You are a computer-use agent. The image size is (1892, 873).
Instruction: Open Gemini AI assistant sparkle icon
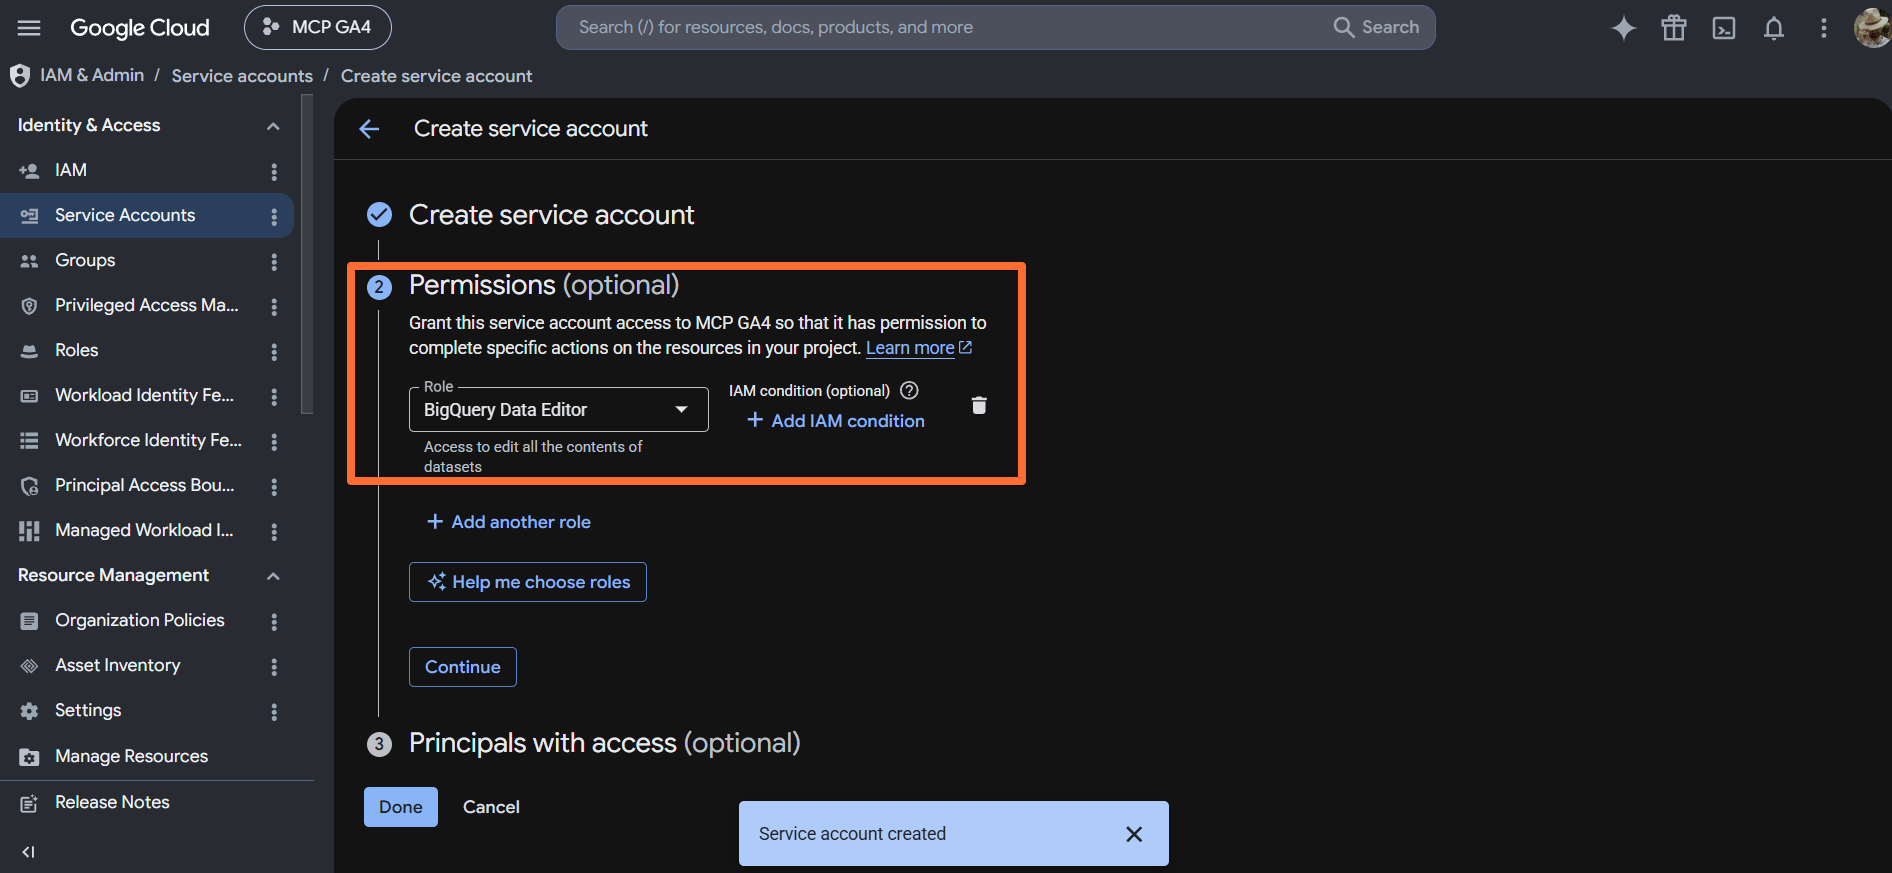pyautogui.click(x=1624, y=28)
